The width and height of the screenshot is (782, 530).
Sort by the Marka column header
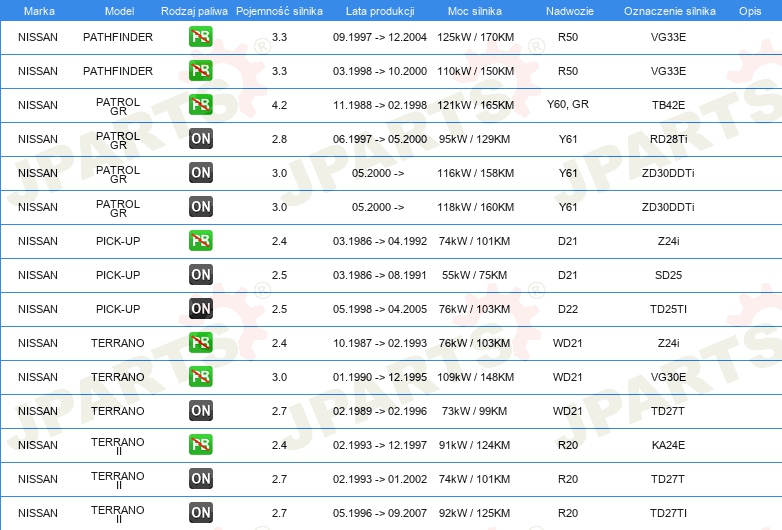(38, 11)
